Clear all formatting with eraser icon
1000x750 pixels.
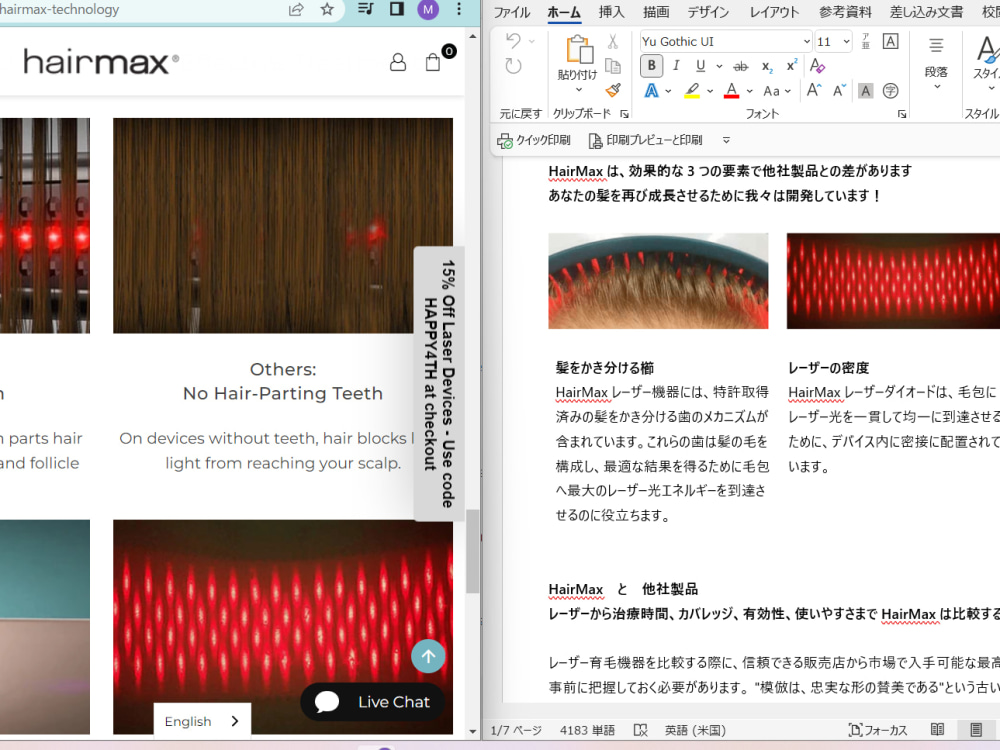(817, 66)
